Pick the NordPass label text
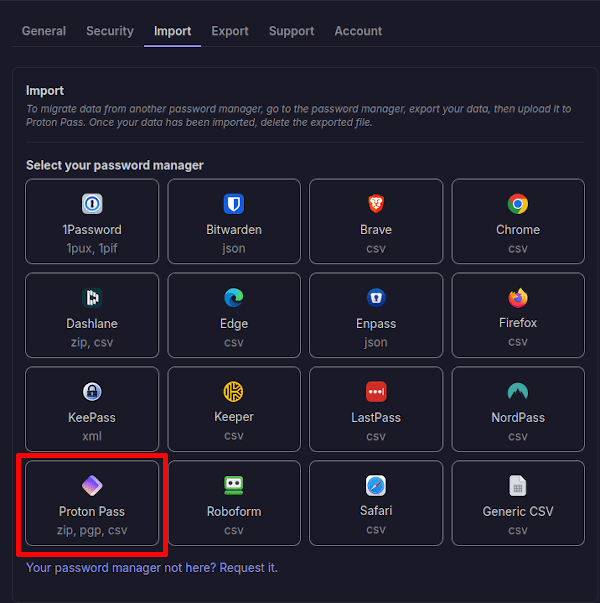Viewport: 600px width, 603px height. (x=518, y=418)
